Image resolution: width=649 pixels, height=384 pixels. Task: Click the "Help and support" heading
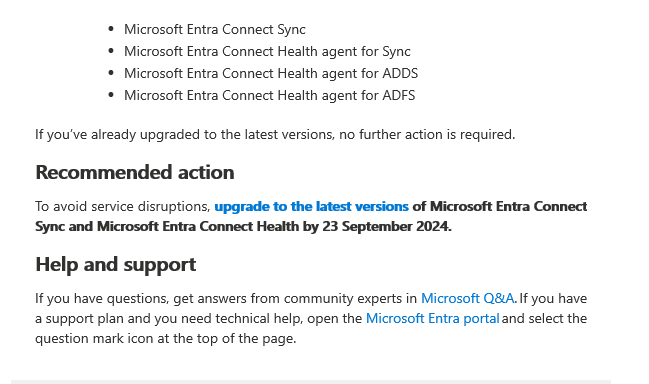pyautogui.click(x=115, y=264)
